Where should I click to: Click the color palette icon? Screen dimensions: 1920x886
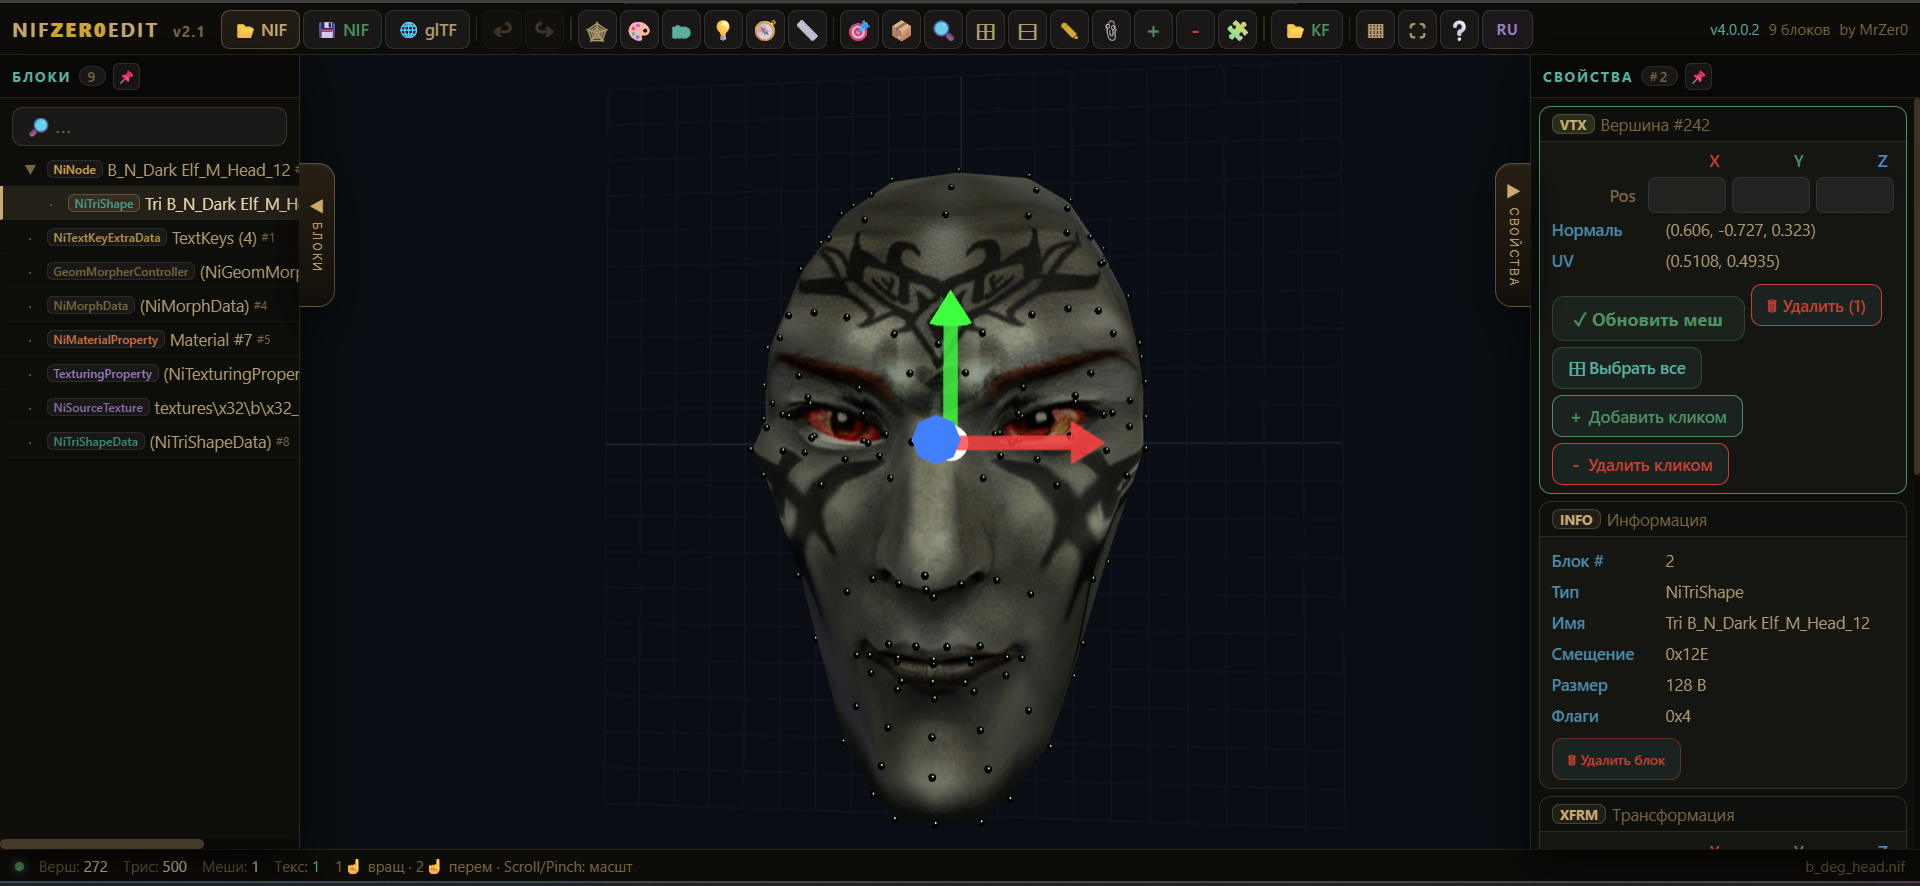point(639,31)
